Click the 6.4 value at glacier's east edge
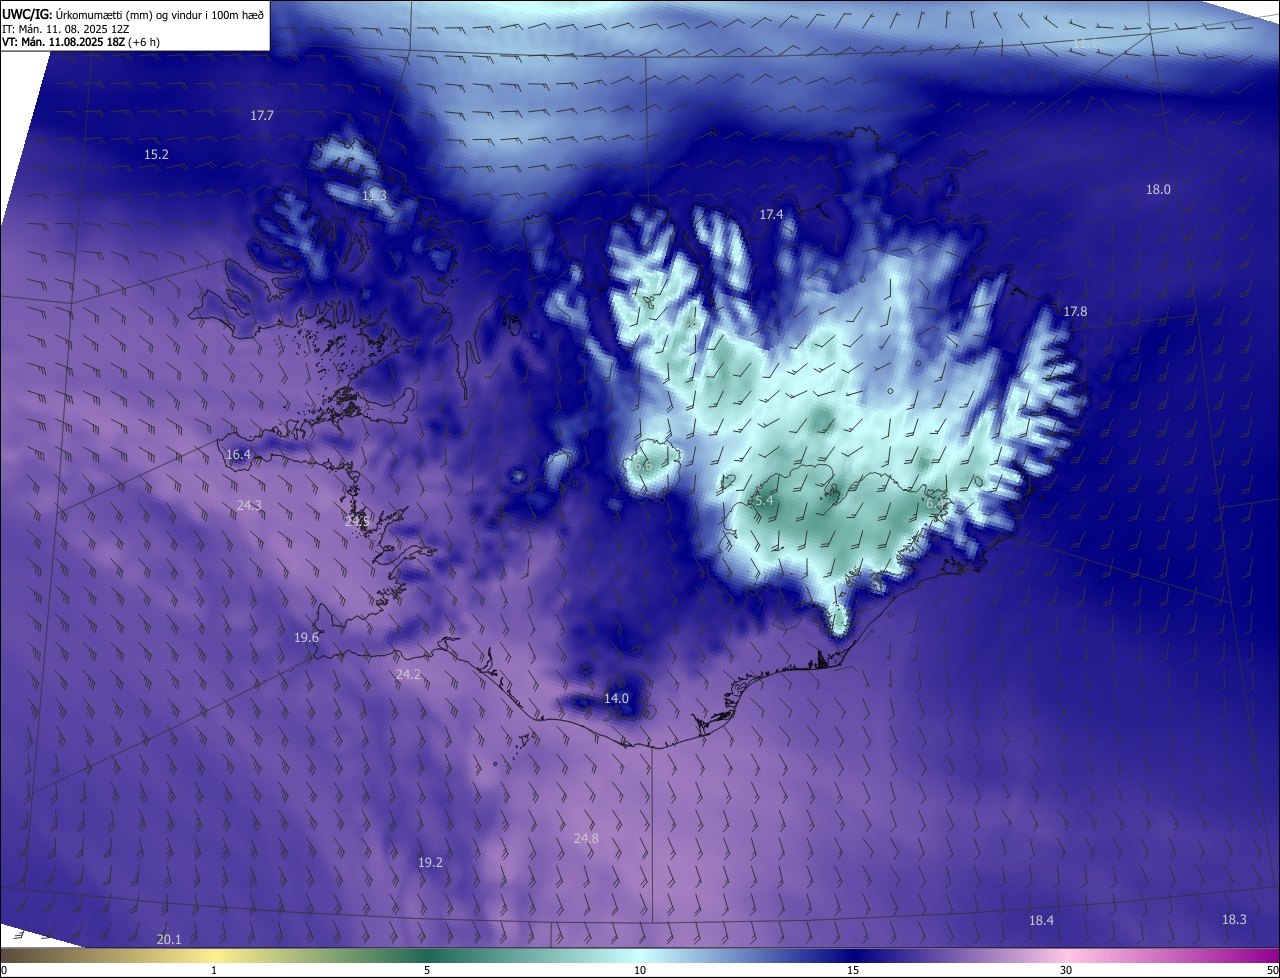The image size is (1280, 978). click(935, 504)
